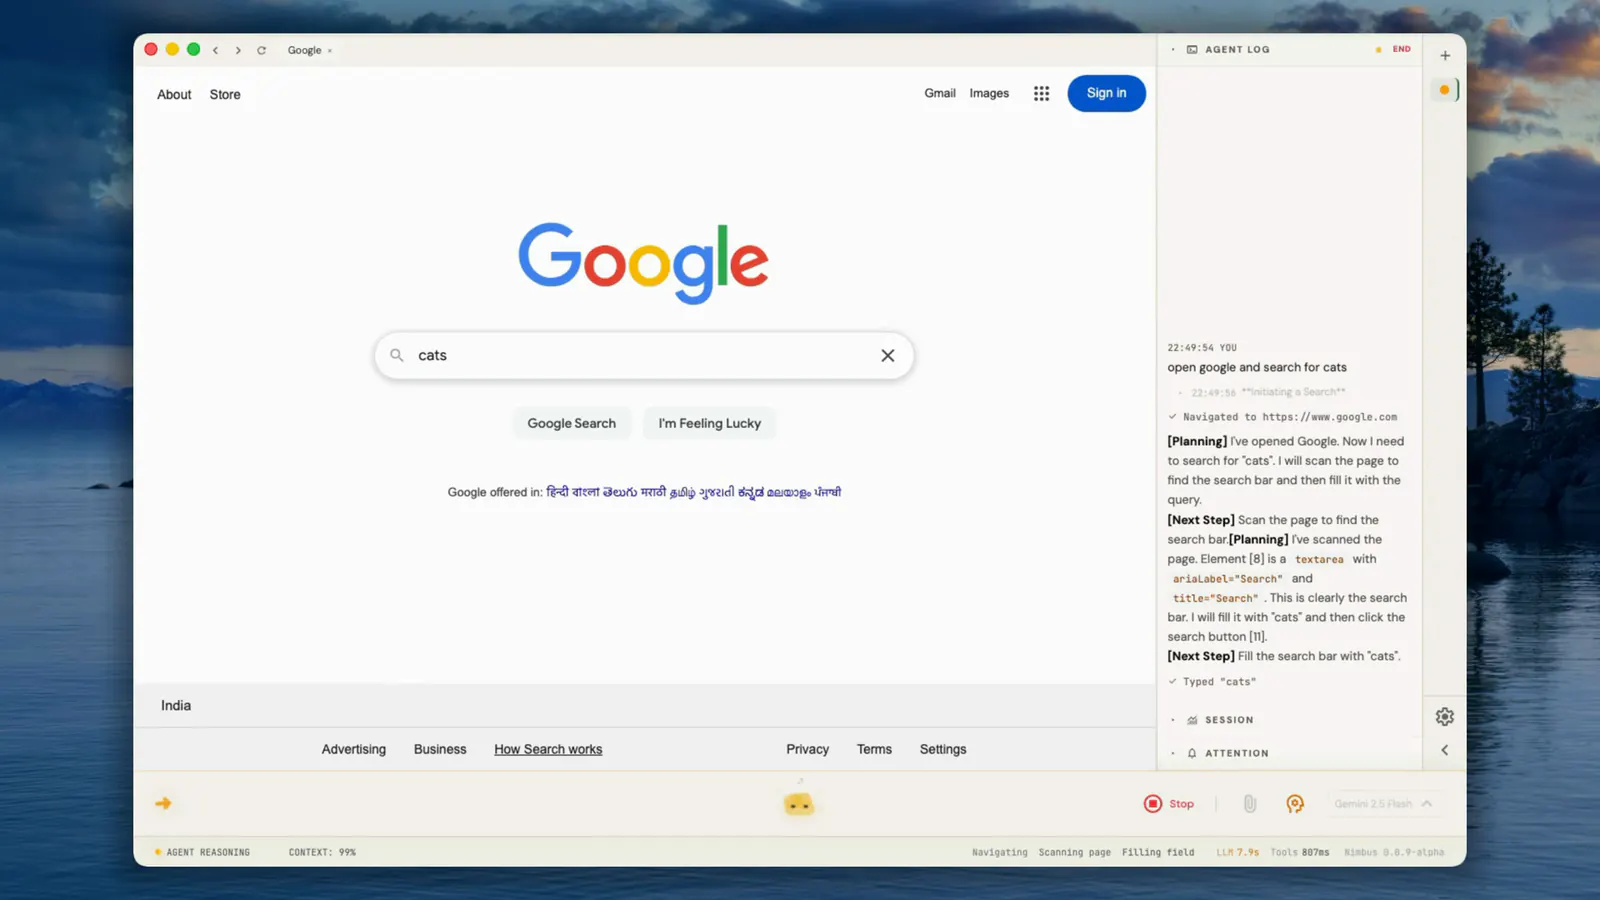Click the Attention bell icon
This screenshot has width=1600, height=900.
[1192, 753]
